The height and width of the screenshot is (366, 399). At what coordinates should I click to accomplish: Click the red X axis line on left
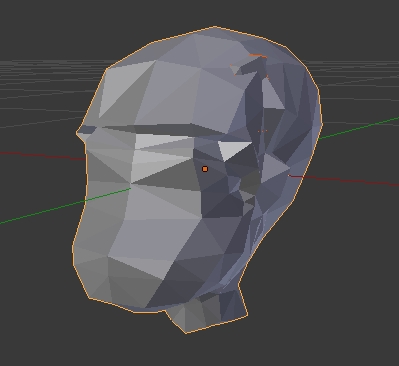43,156
